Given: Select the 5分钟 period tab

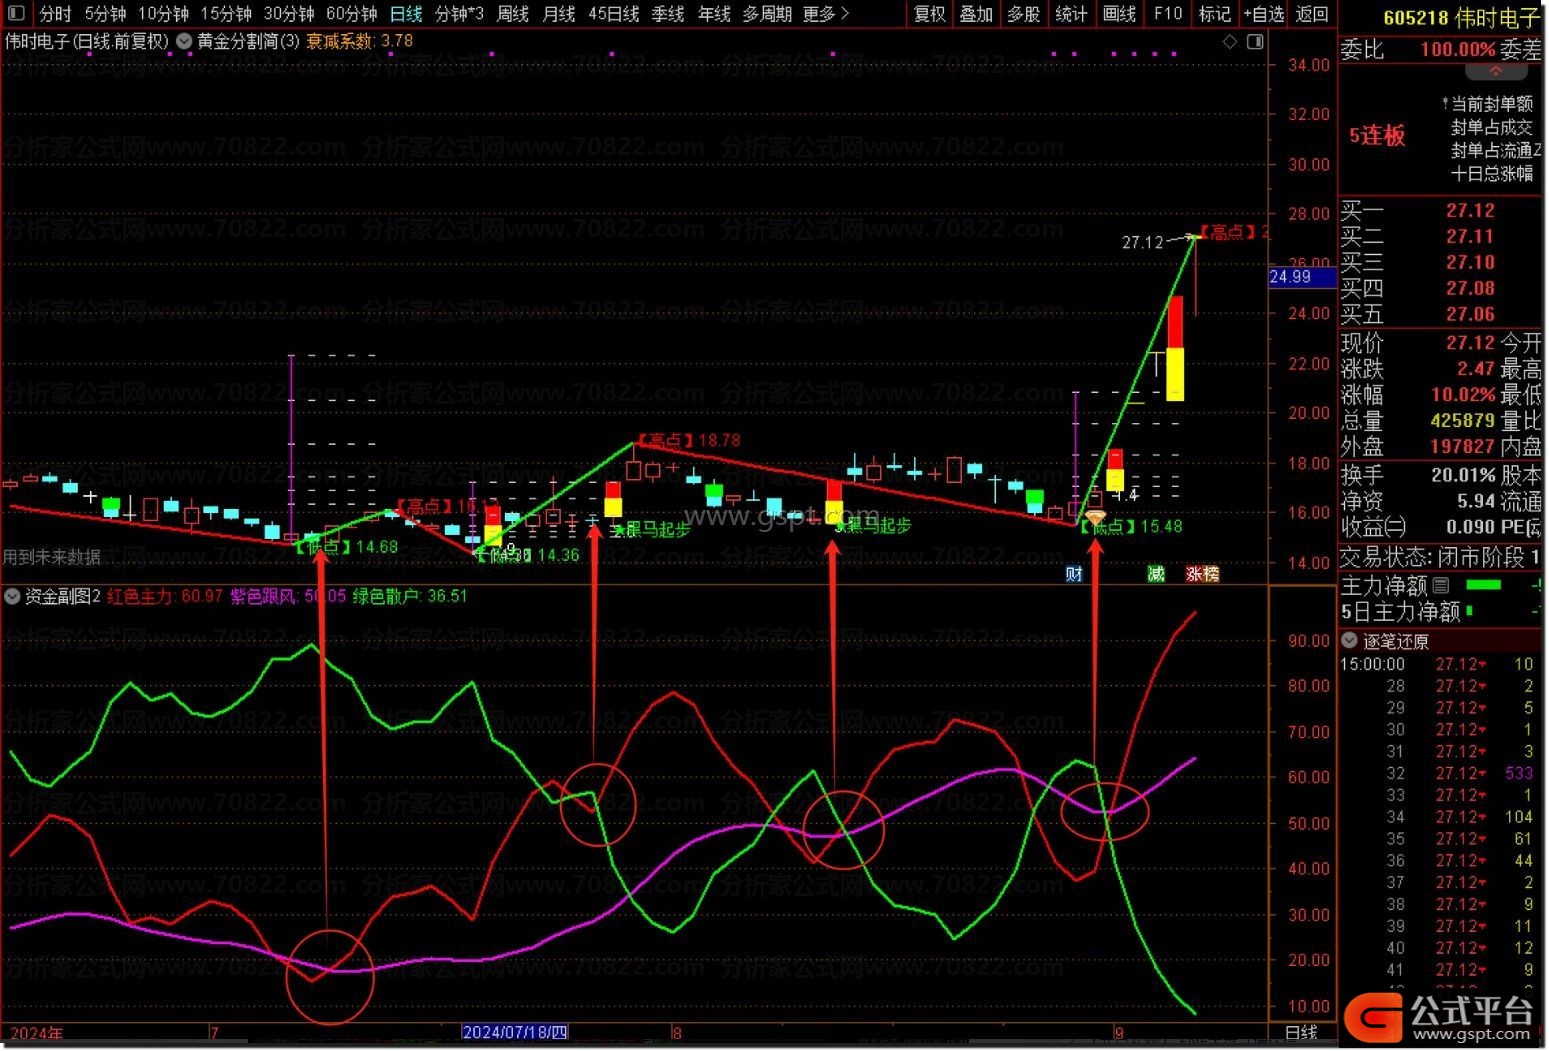Looking at the screenshot, I should click(105, 14).
